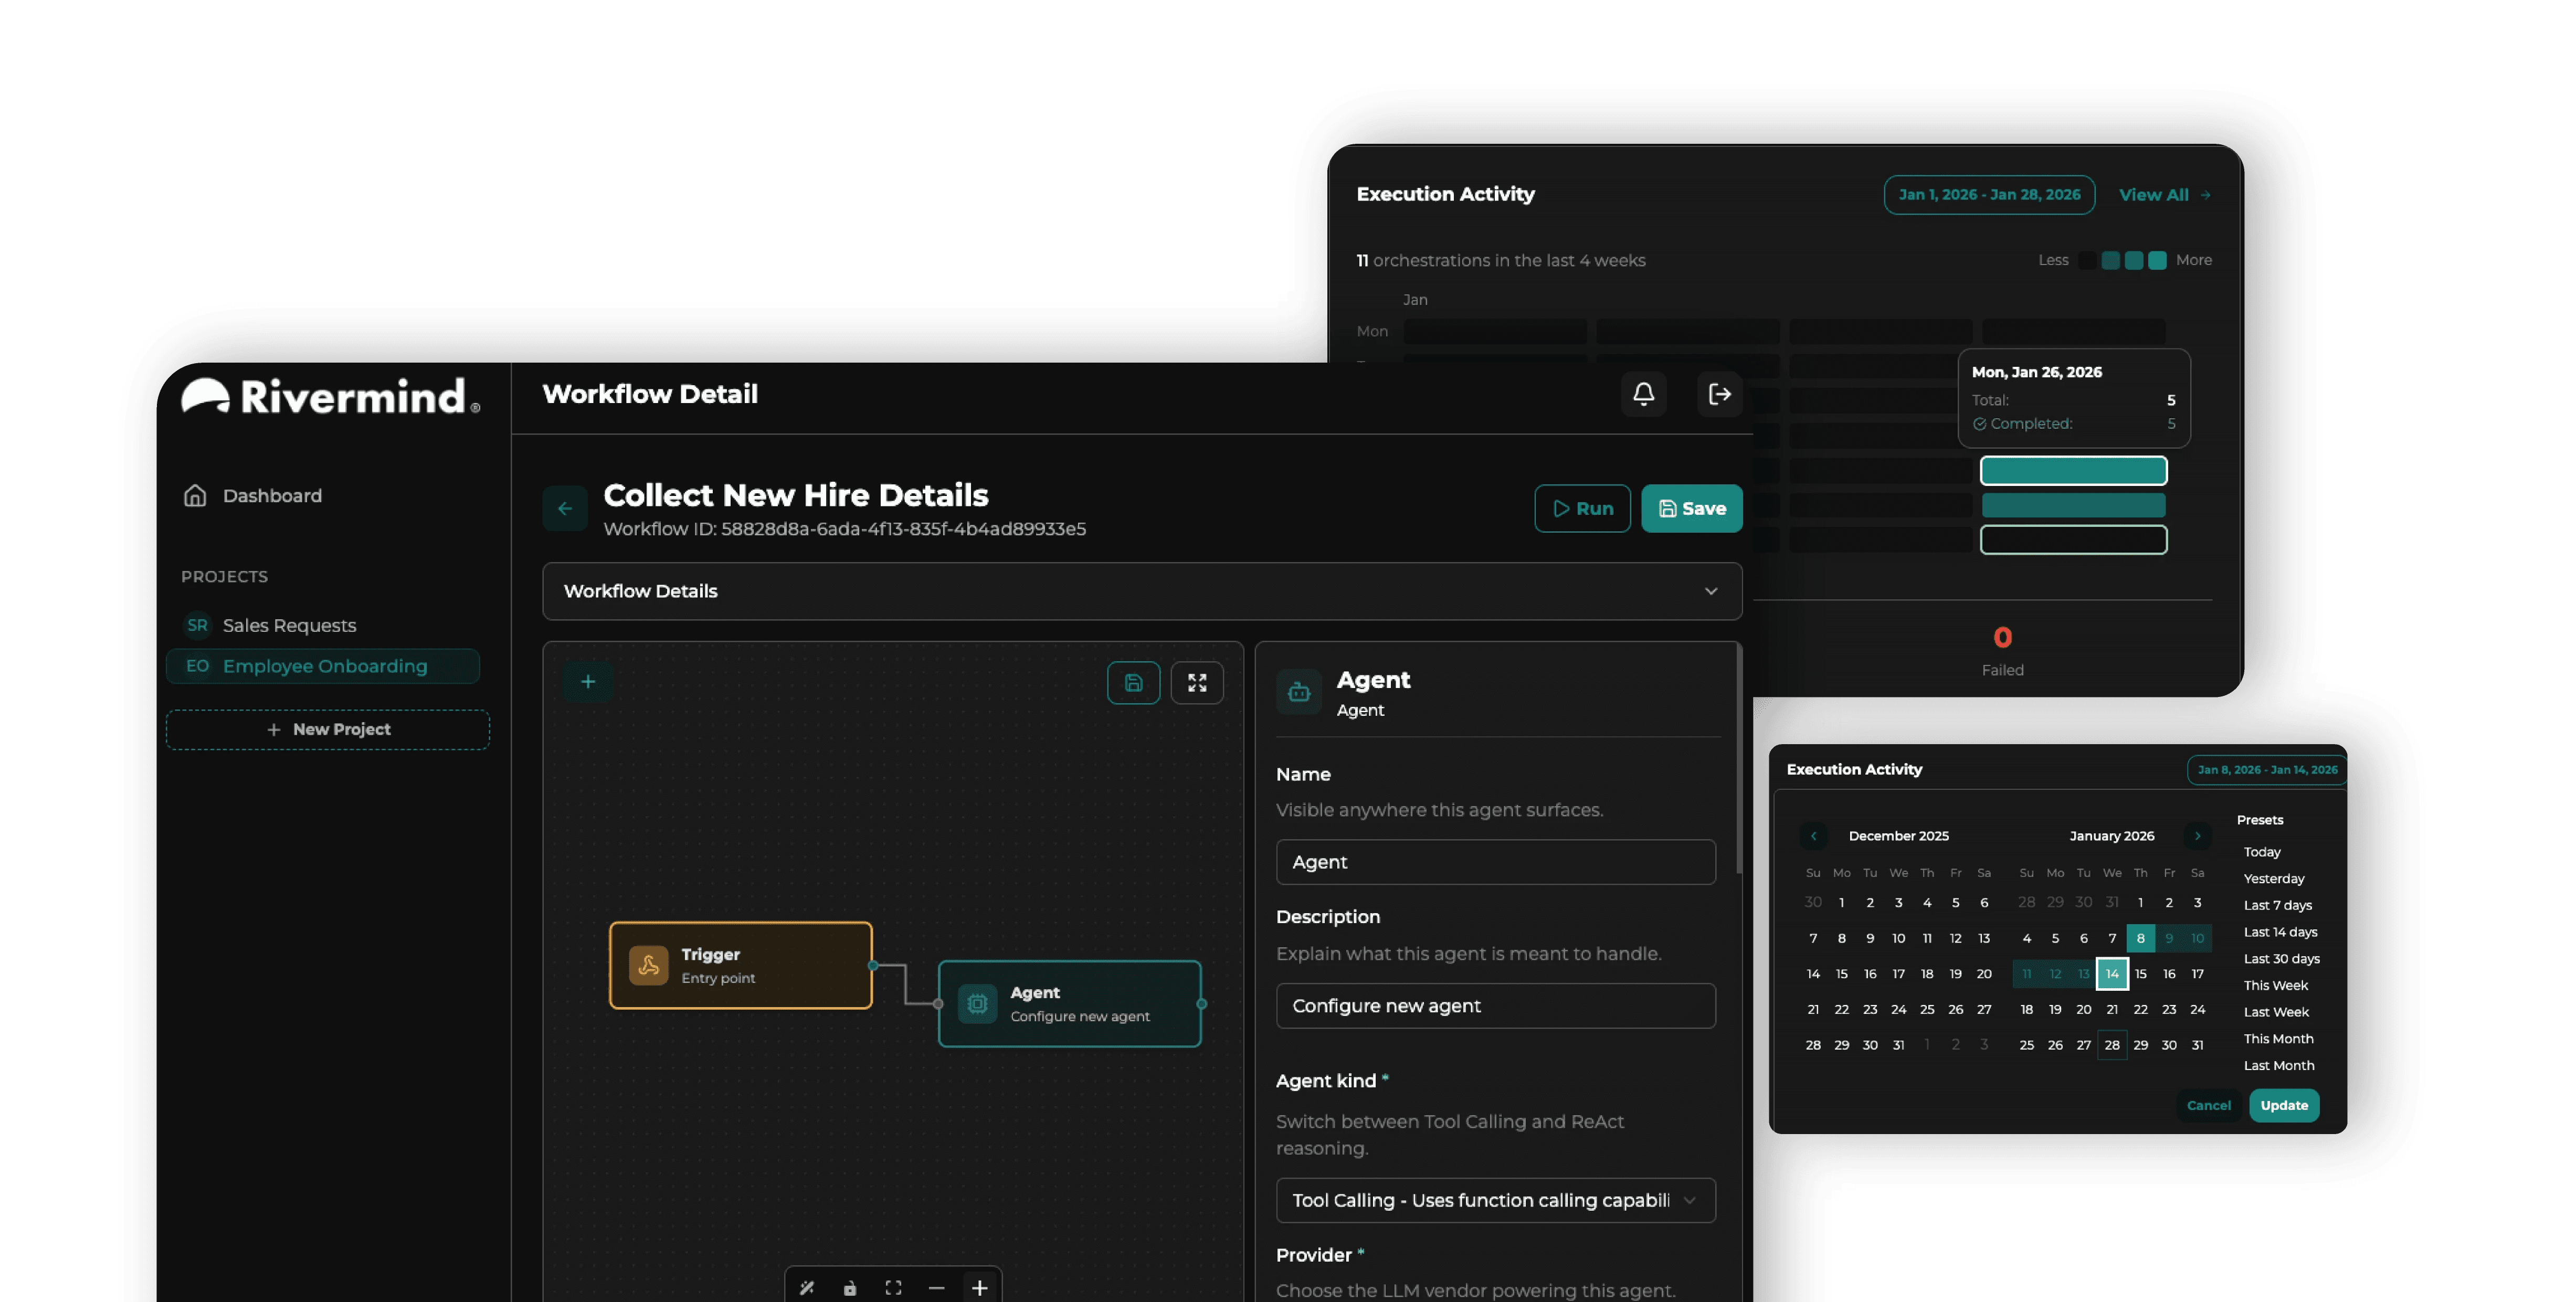Click the magic wand auto-layout icon
Viewport: 2576px width, 1302px height.
[807, 1287]
